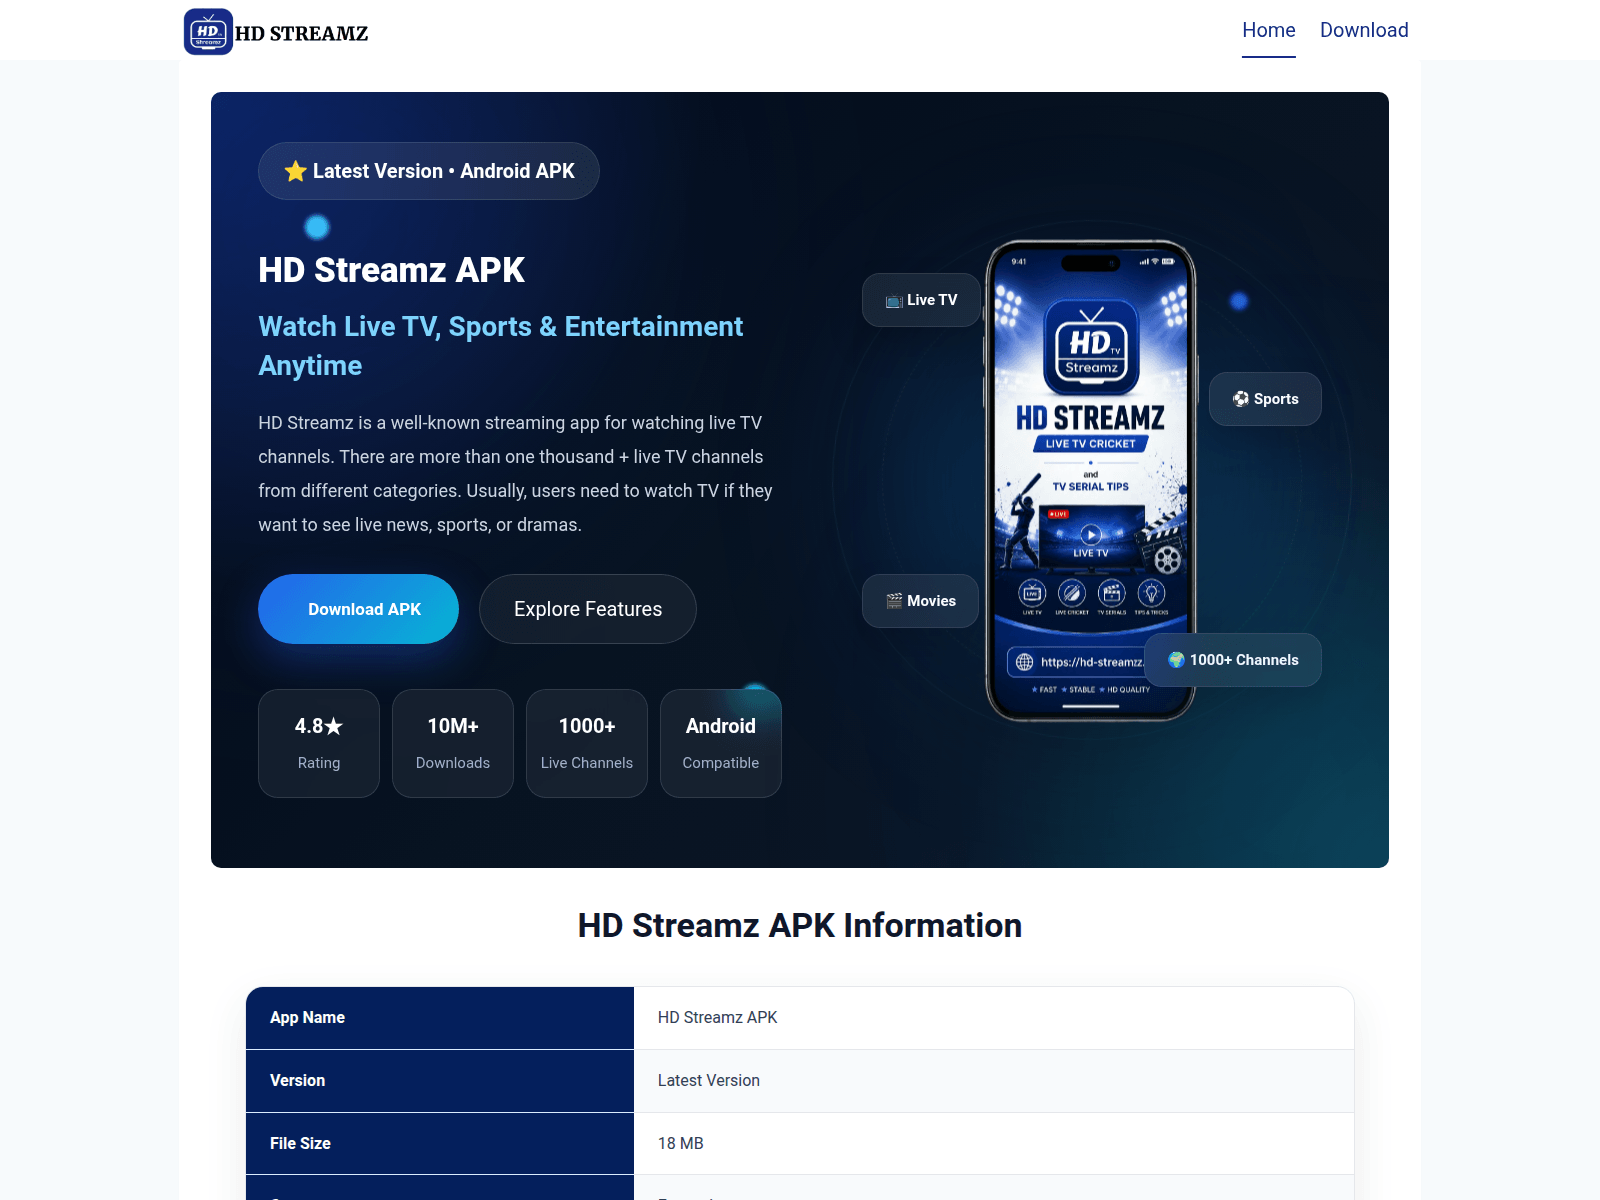Select the 1000+ Channels floating chip

coord(1233,660)
